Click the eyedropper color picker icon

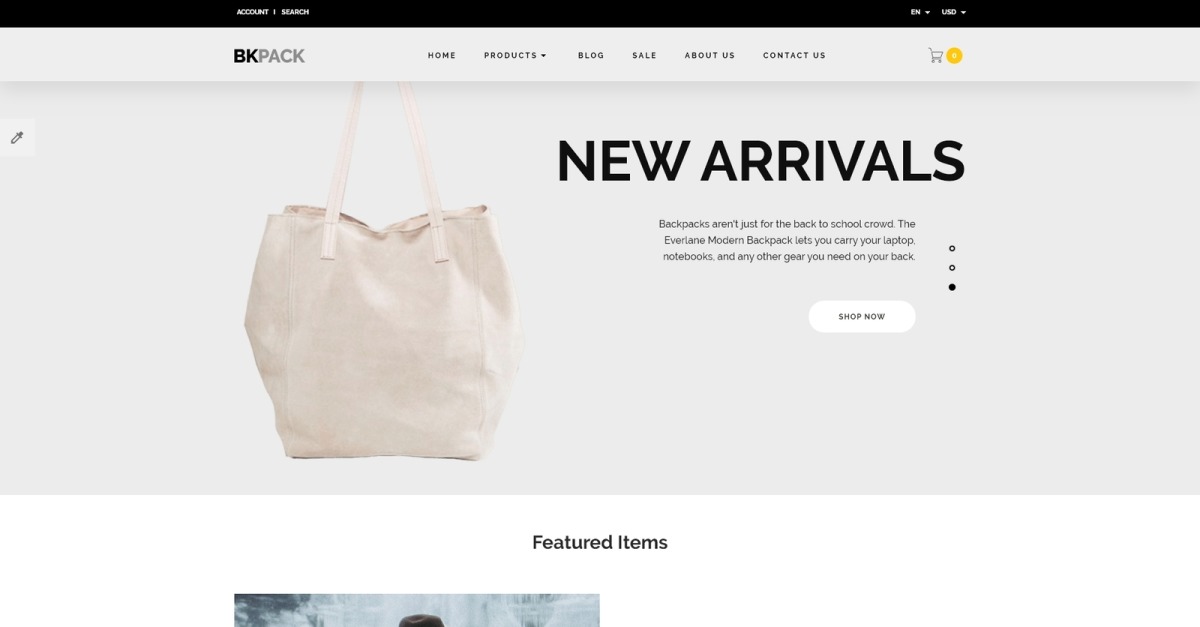point(17,137)
